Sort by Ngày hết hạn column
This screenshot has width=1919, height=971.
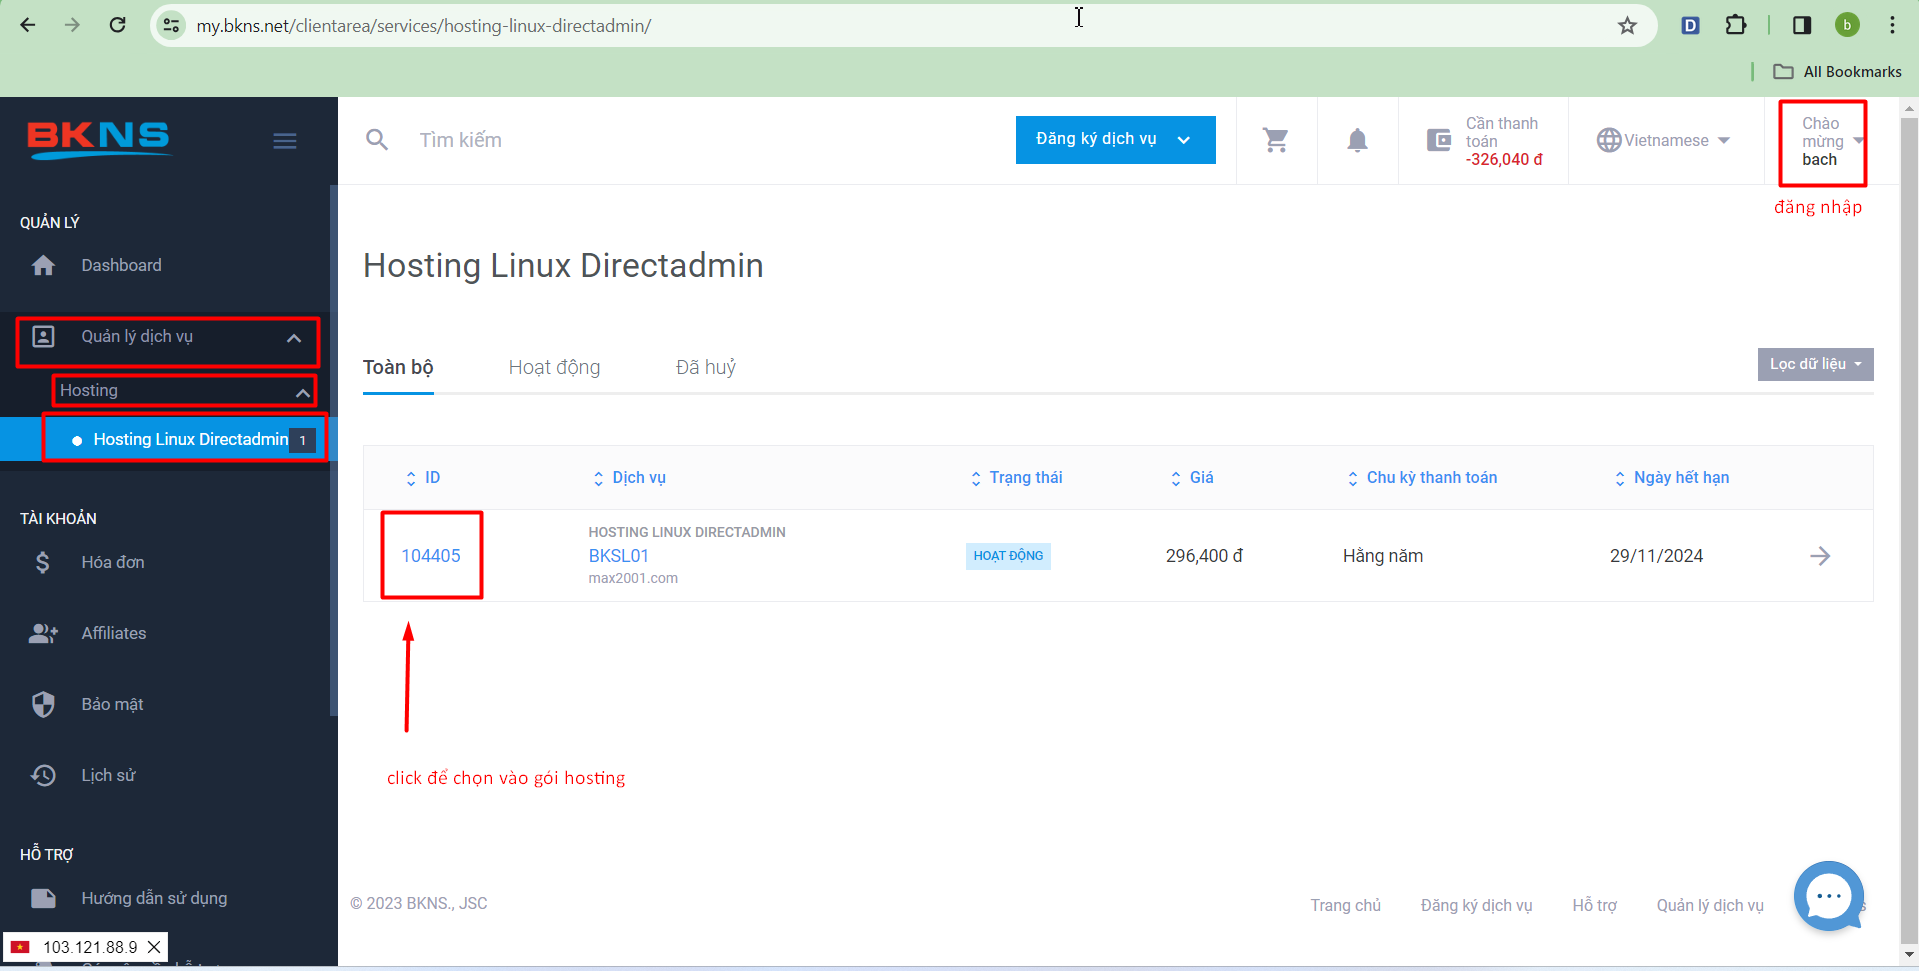point(1672,478)
